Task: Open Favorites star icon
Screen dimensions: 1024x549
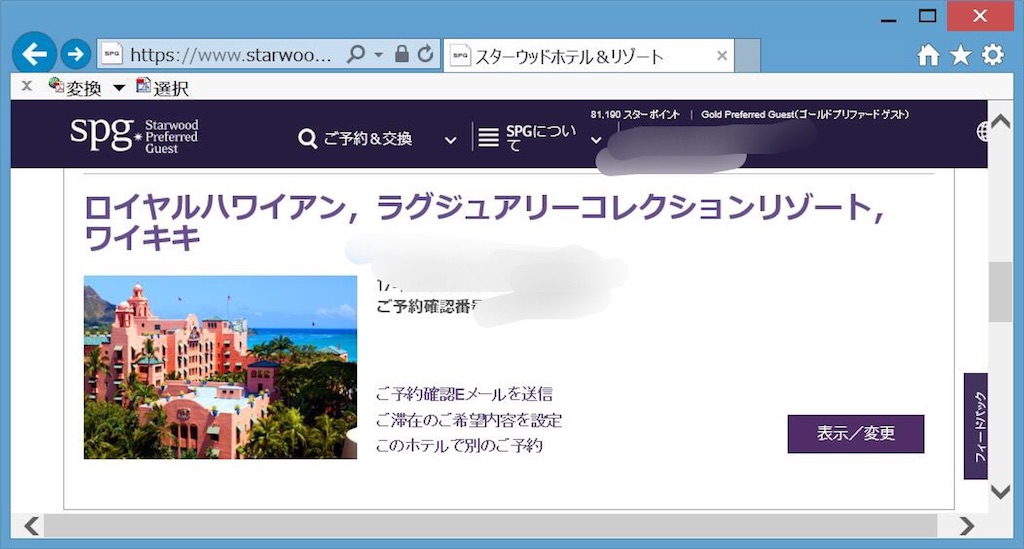Action: pyautogui.click(x=961, y=55)
